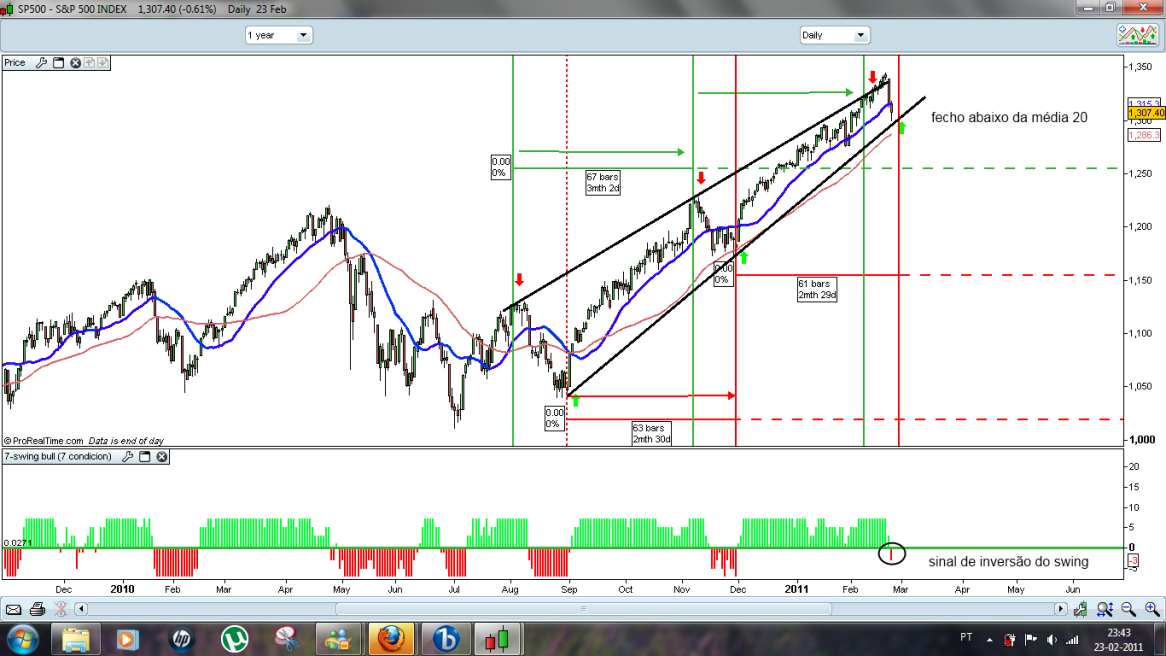Click the 1,307.40 current price tag
The height and width of the screenshot is (656, 1166).
(1146, 113)
